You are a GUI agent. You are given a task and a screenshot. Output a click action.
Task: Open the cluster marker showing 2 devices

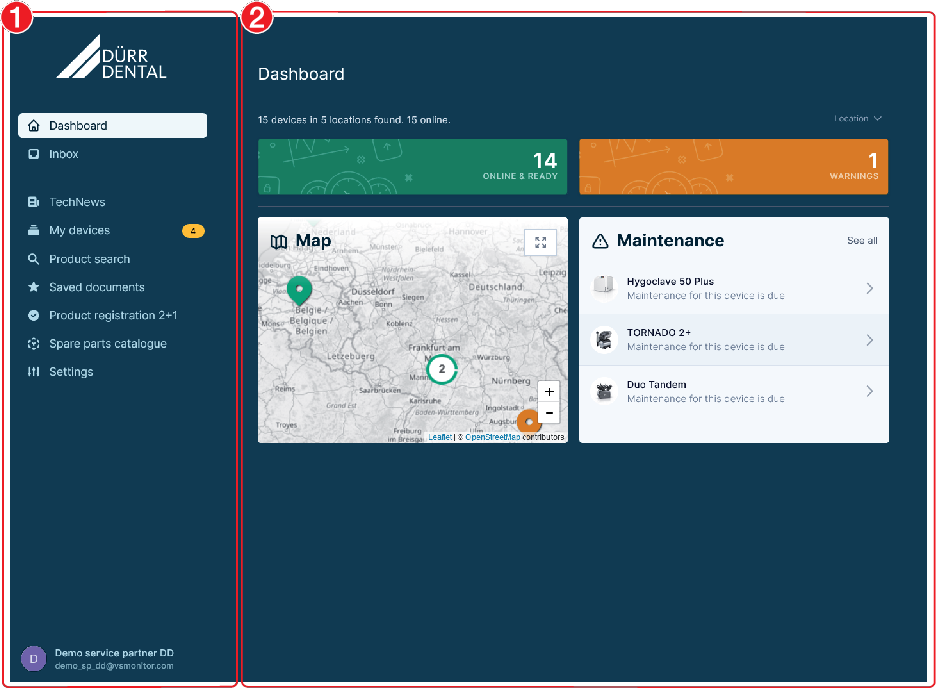441,369
